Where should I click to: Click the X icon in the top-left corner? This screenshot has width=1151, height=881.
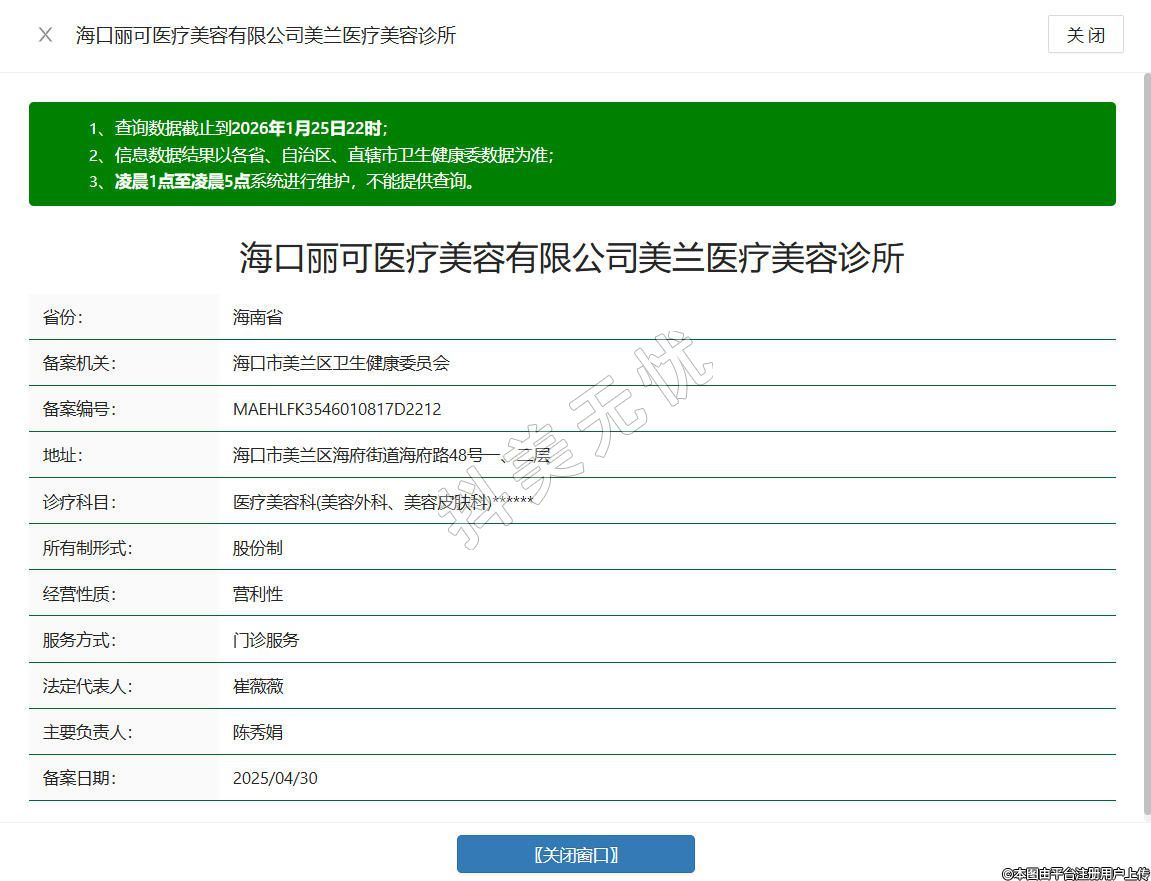[x=45, y=35]
